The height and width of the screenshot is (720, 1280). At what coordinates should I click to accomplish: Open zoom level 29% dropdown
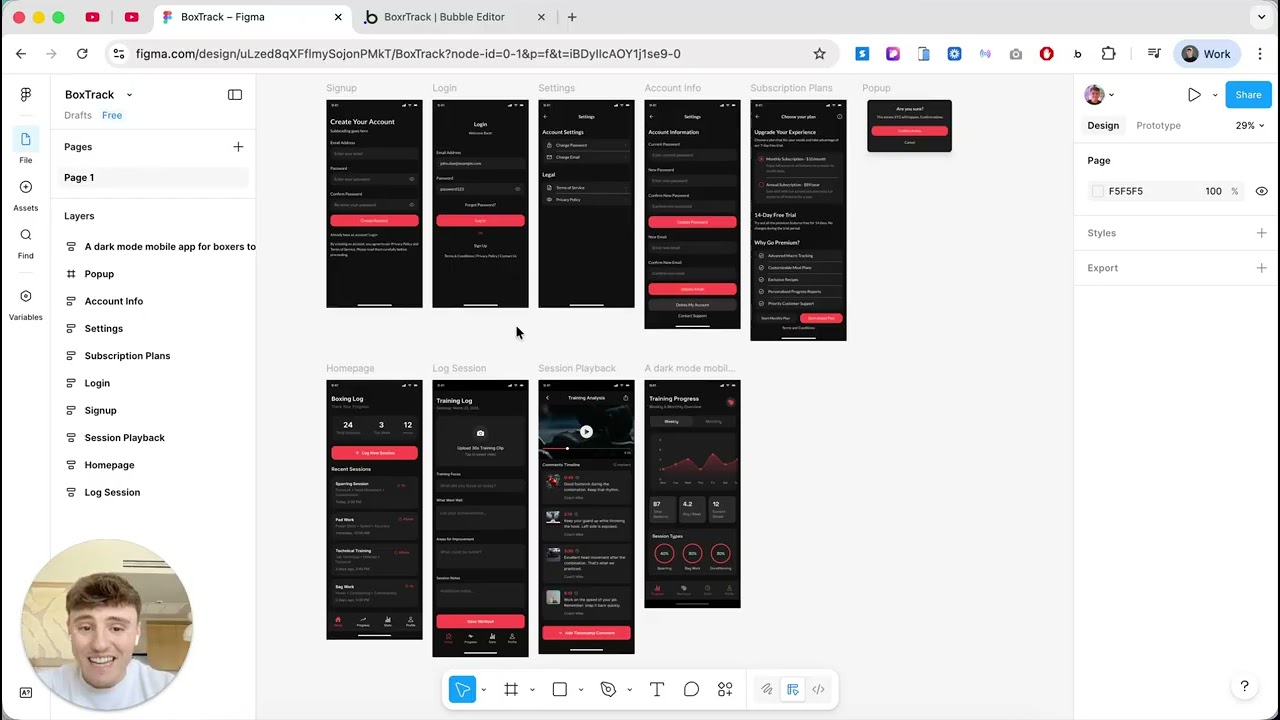click(1249, 126)
